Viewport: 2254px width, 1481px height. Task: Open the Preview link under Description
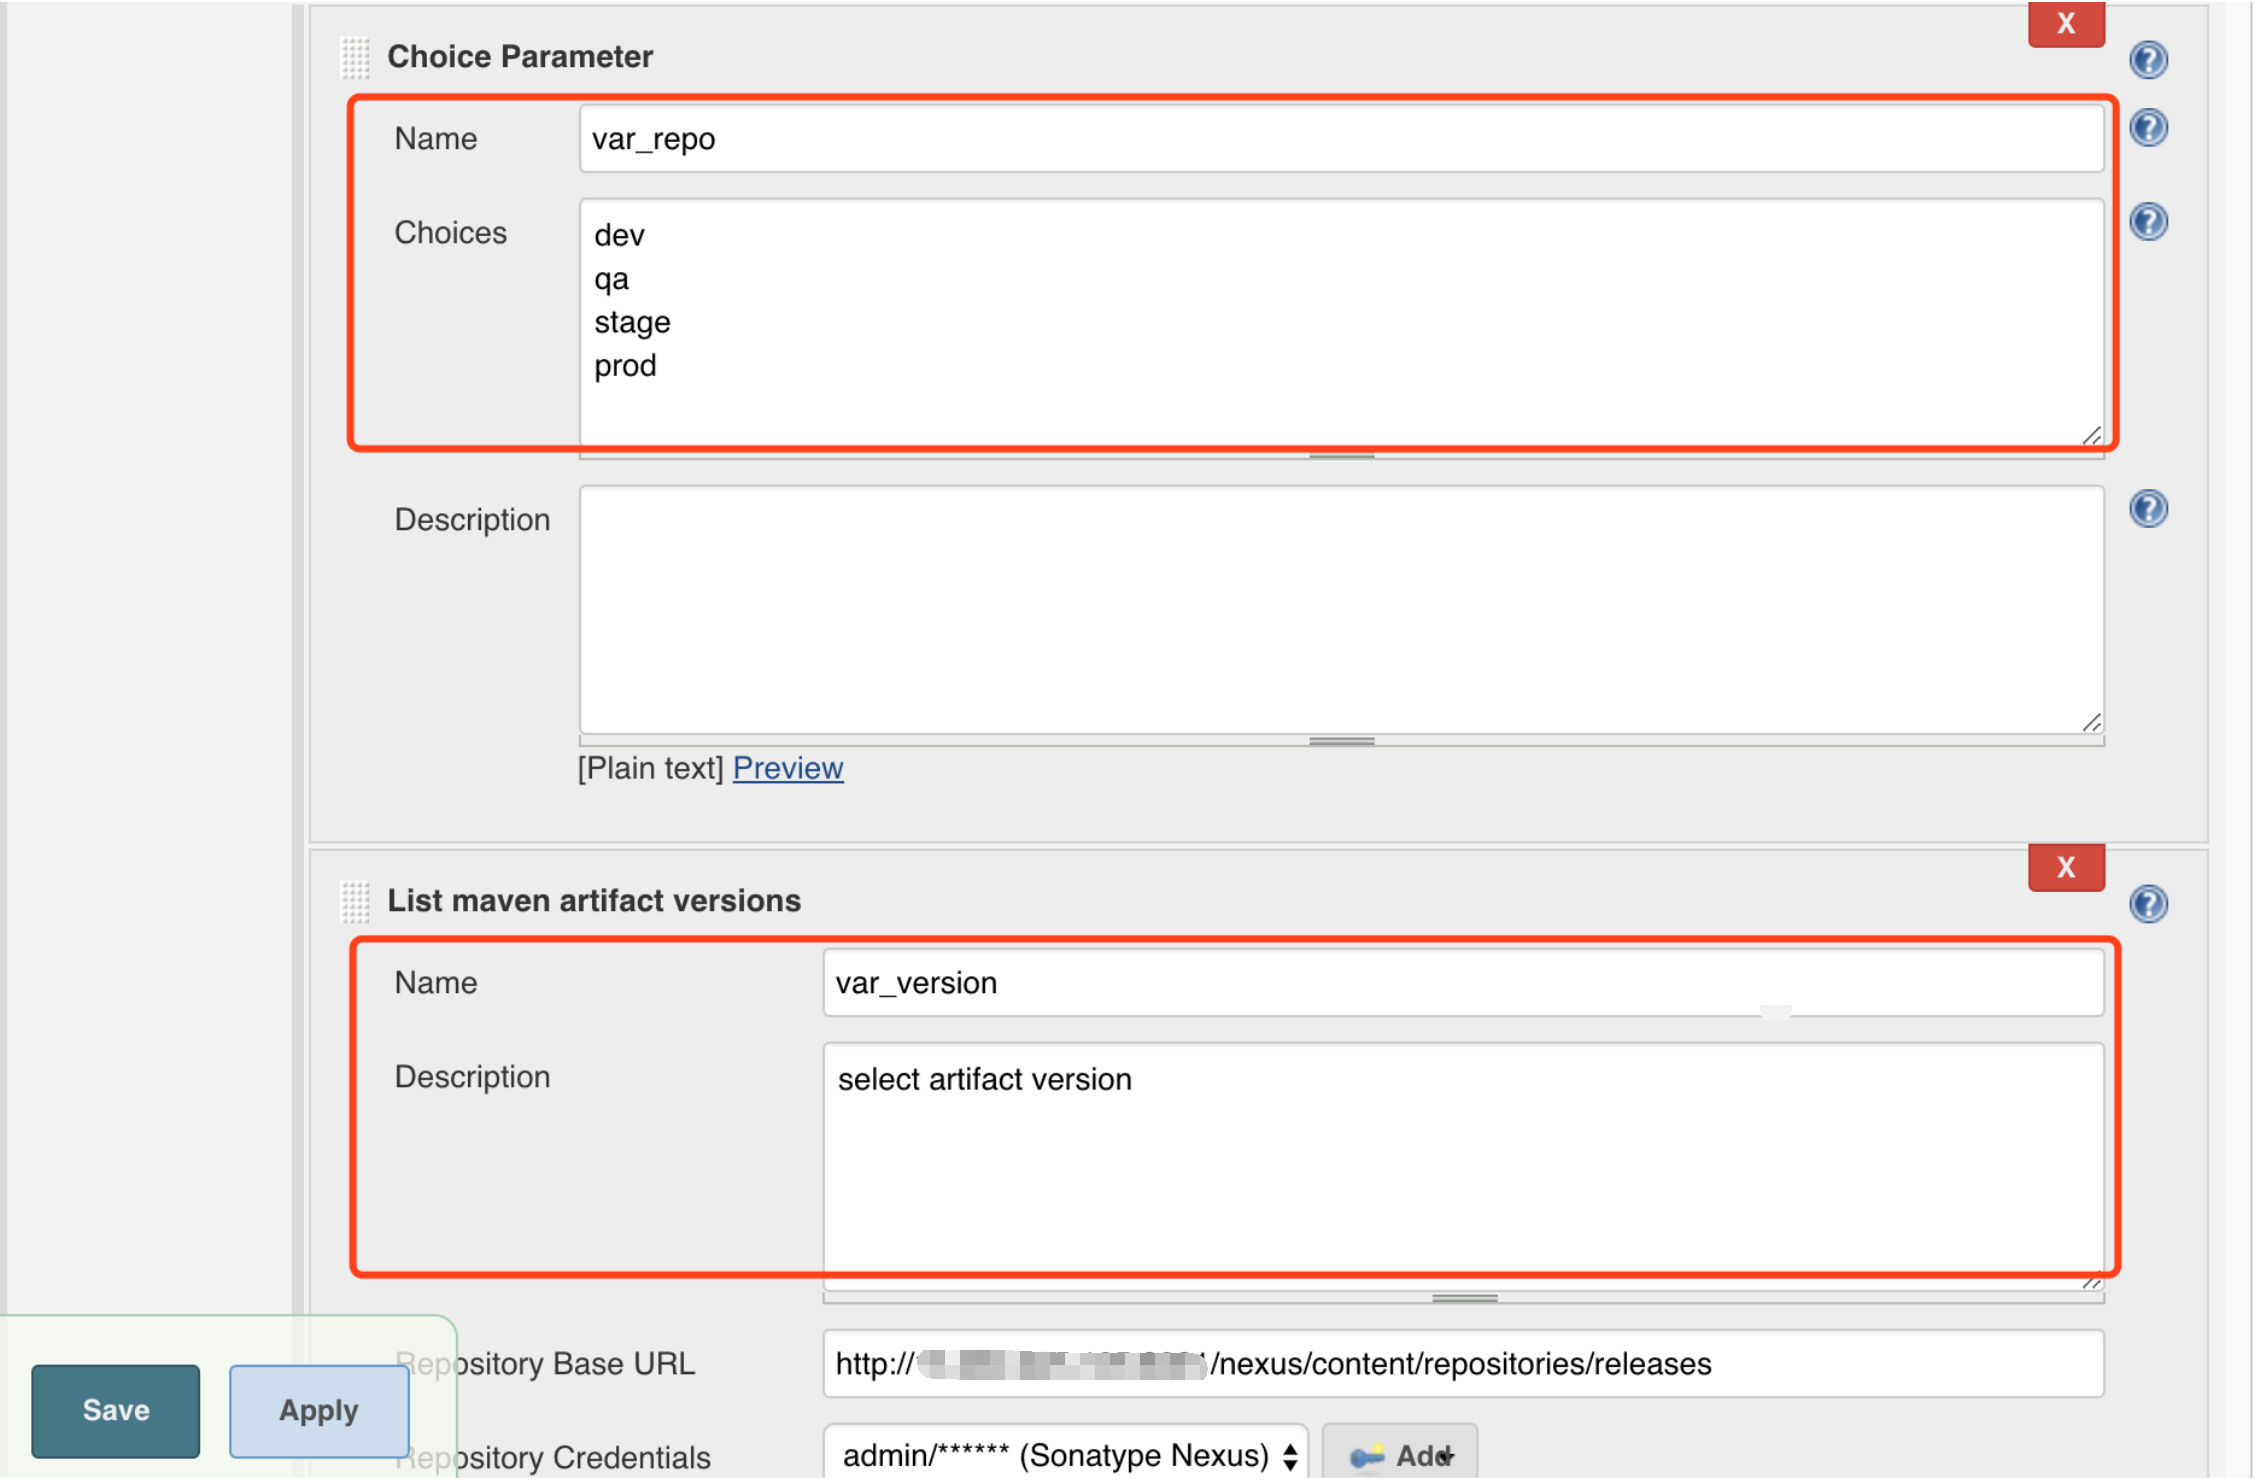tap(788, 768)
